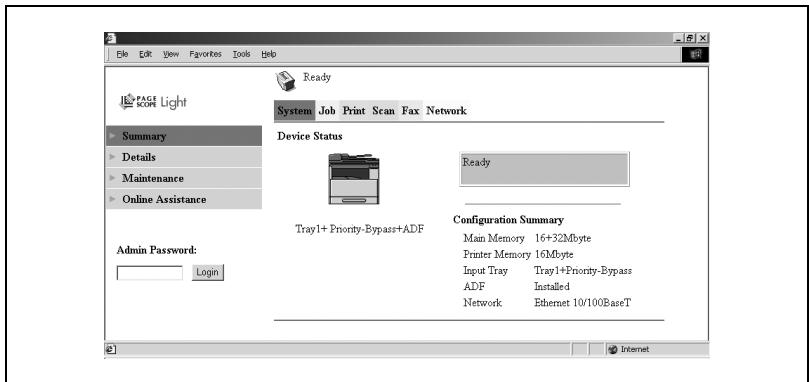Viewport: 809px width, 382px height.
Task: Restore down the browser window
Action: point(691,38)
